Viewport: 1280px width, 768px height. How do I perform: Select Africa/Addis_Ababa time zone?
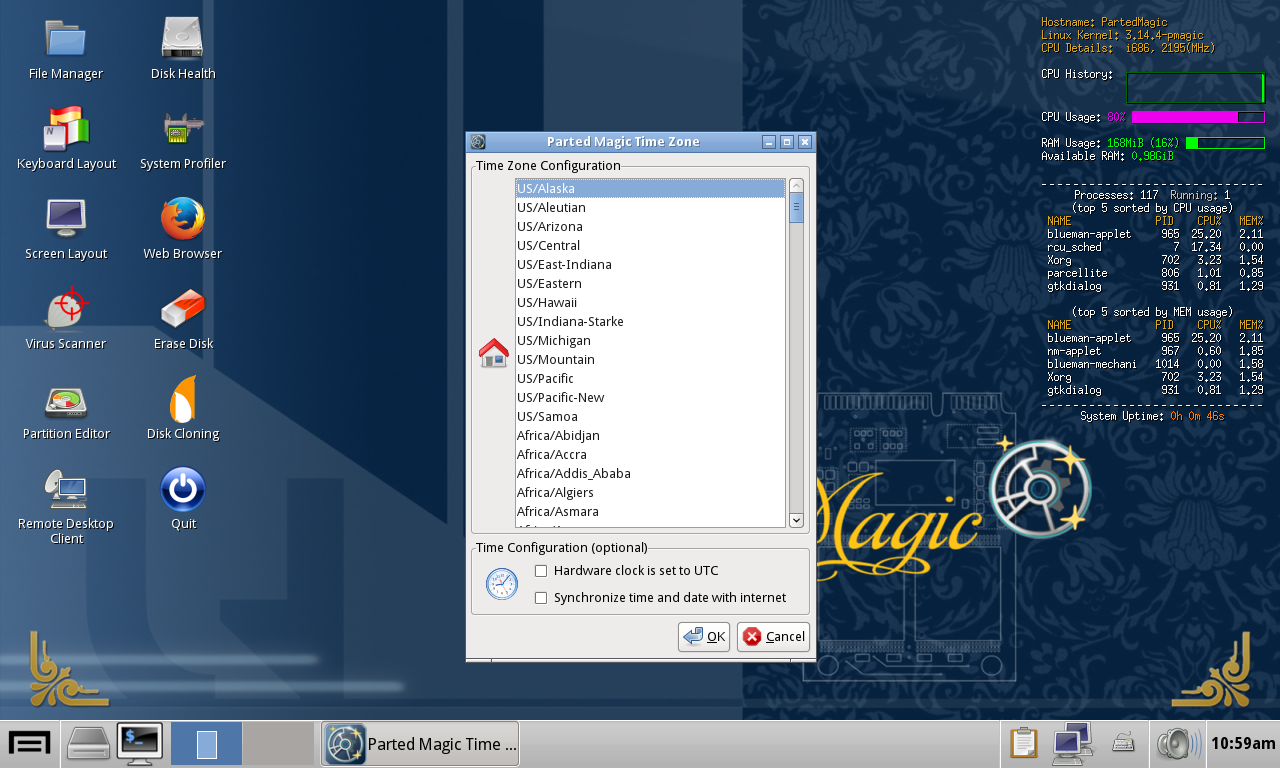click(x=650, y=474)
